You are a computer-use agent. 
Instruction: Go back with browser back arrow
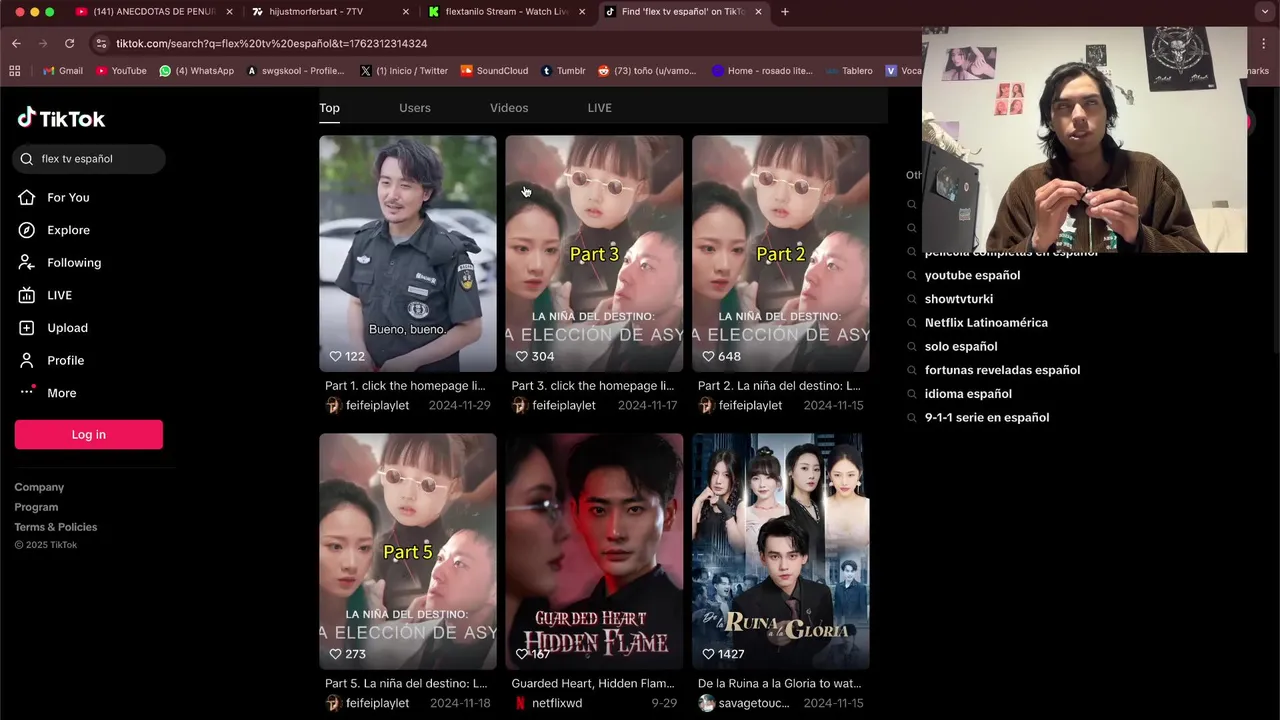(16, 44)
